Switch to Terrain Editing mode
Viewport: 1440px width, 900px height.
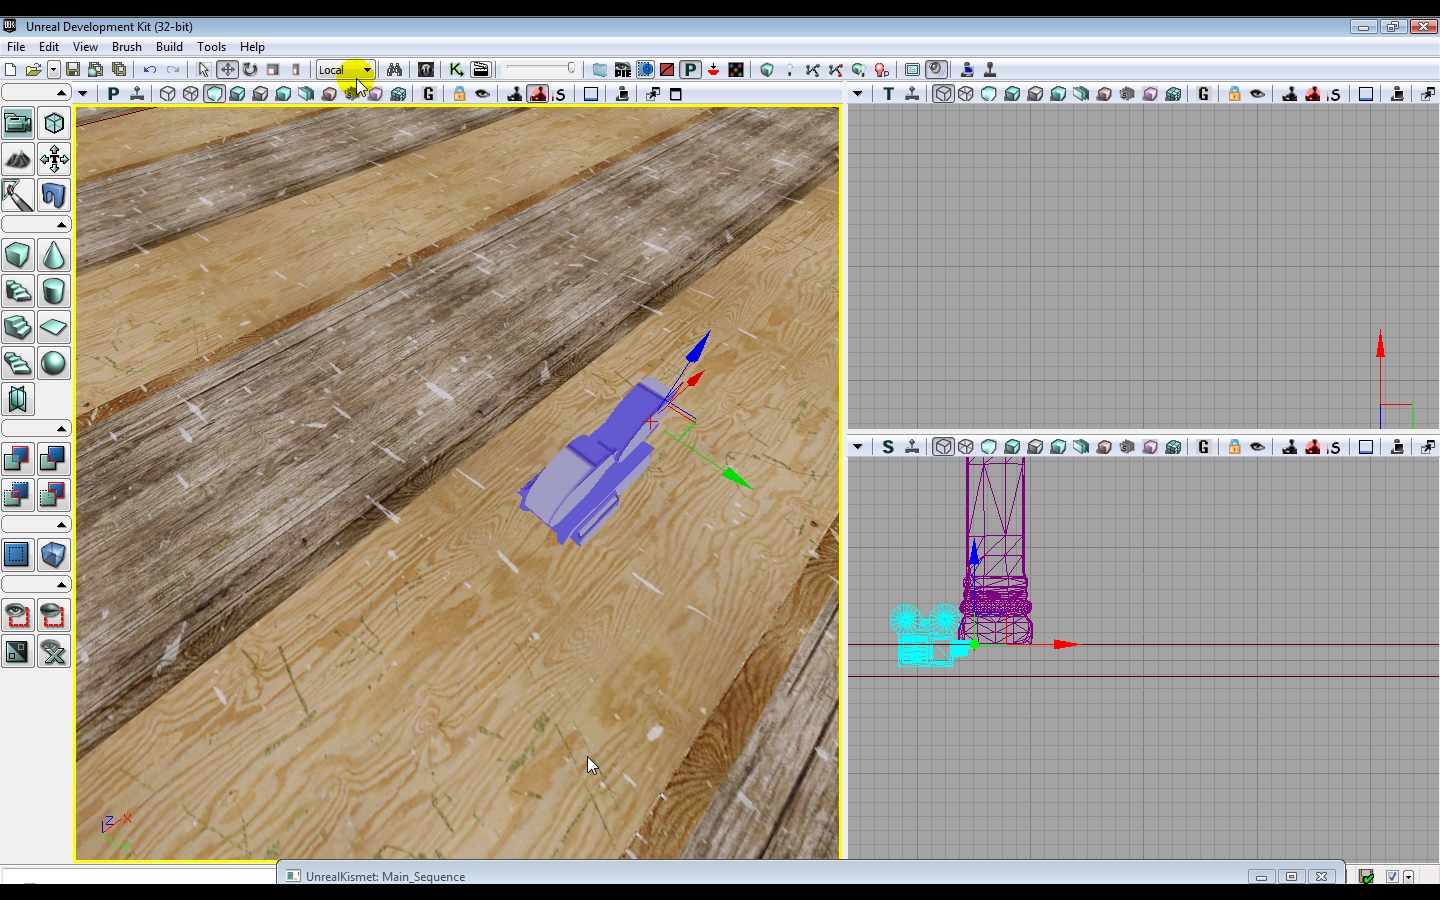pos(18,159)
